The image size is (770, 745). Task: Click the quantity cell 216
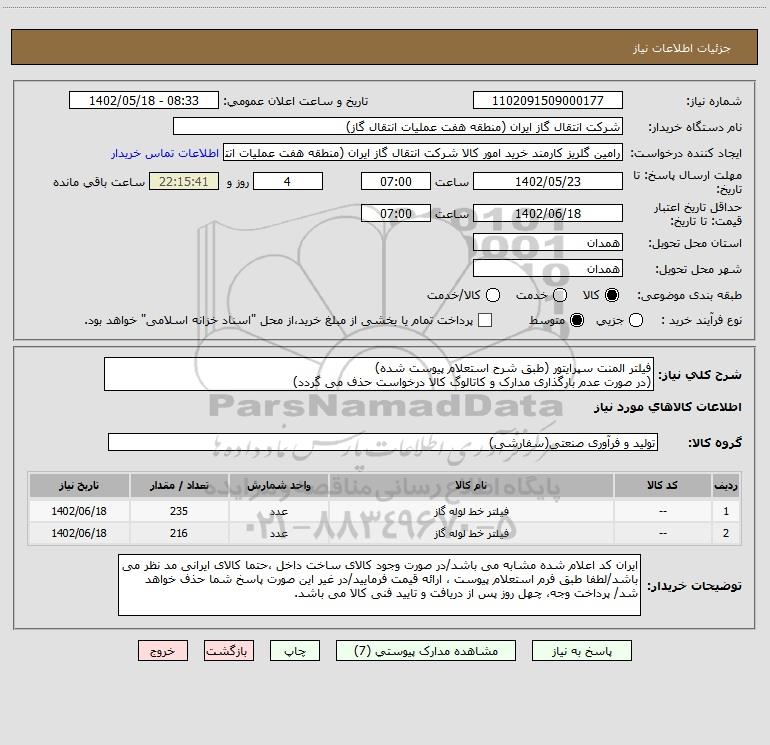pos(179,533)
